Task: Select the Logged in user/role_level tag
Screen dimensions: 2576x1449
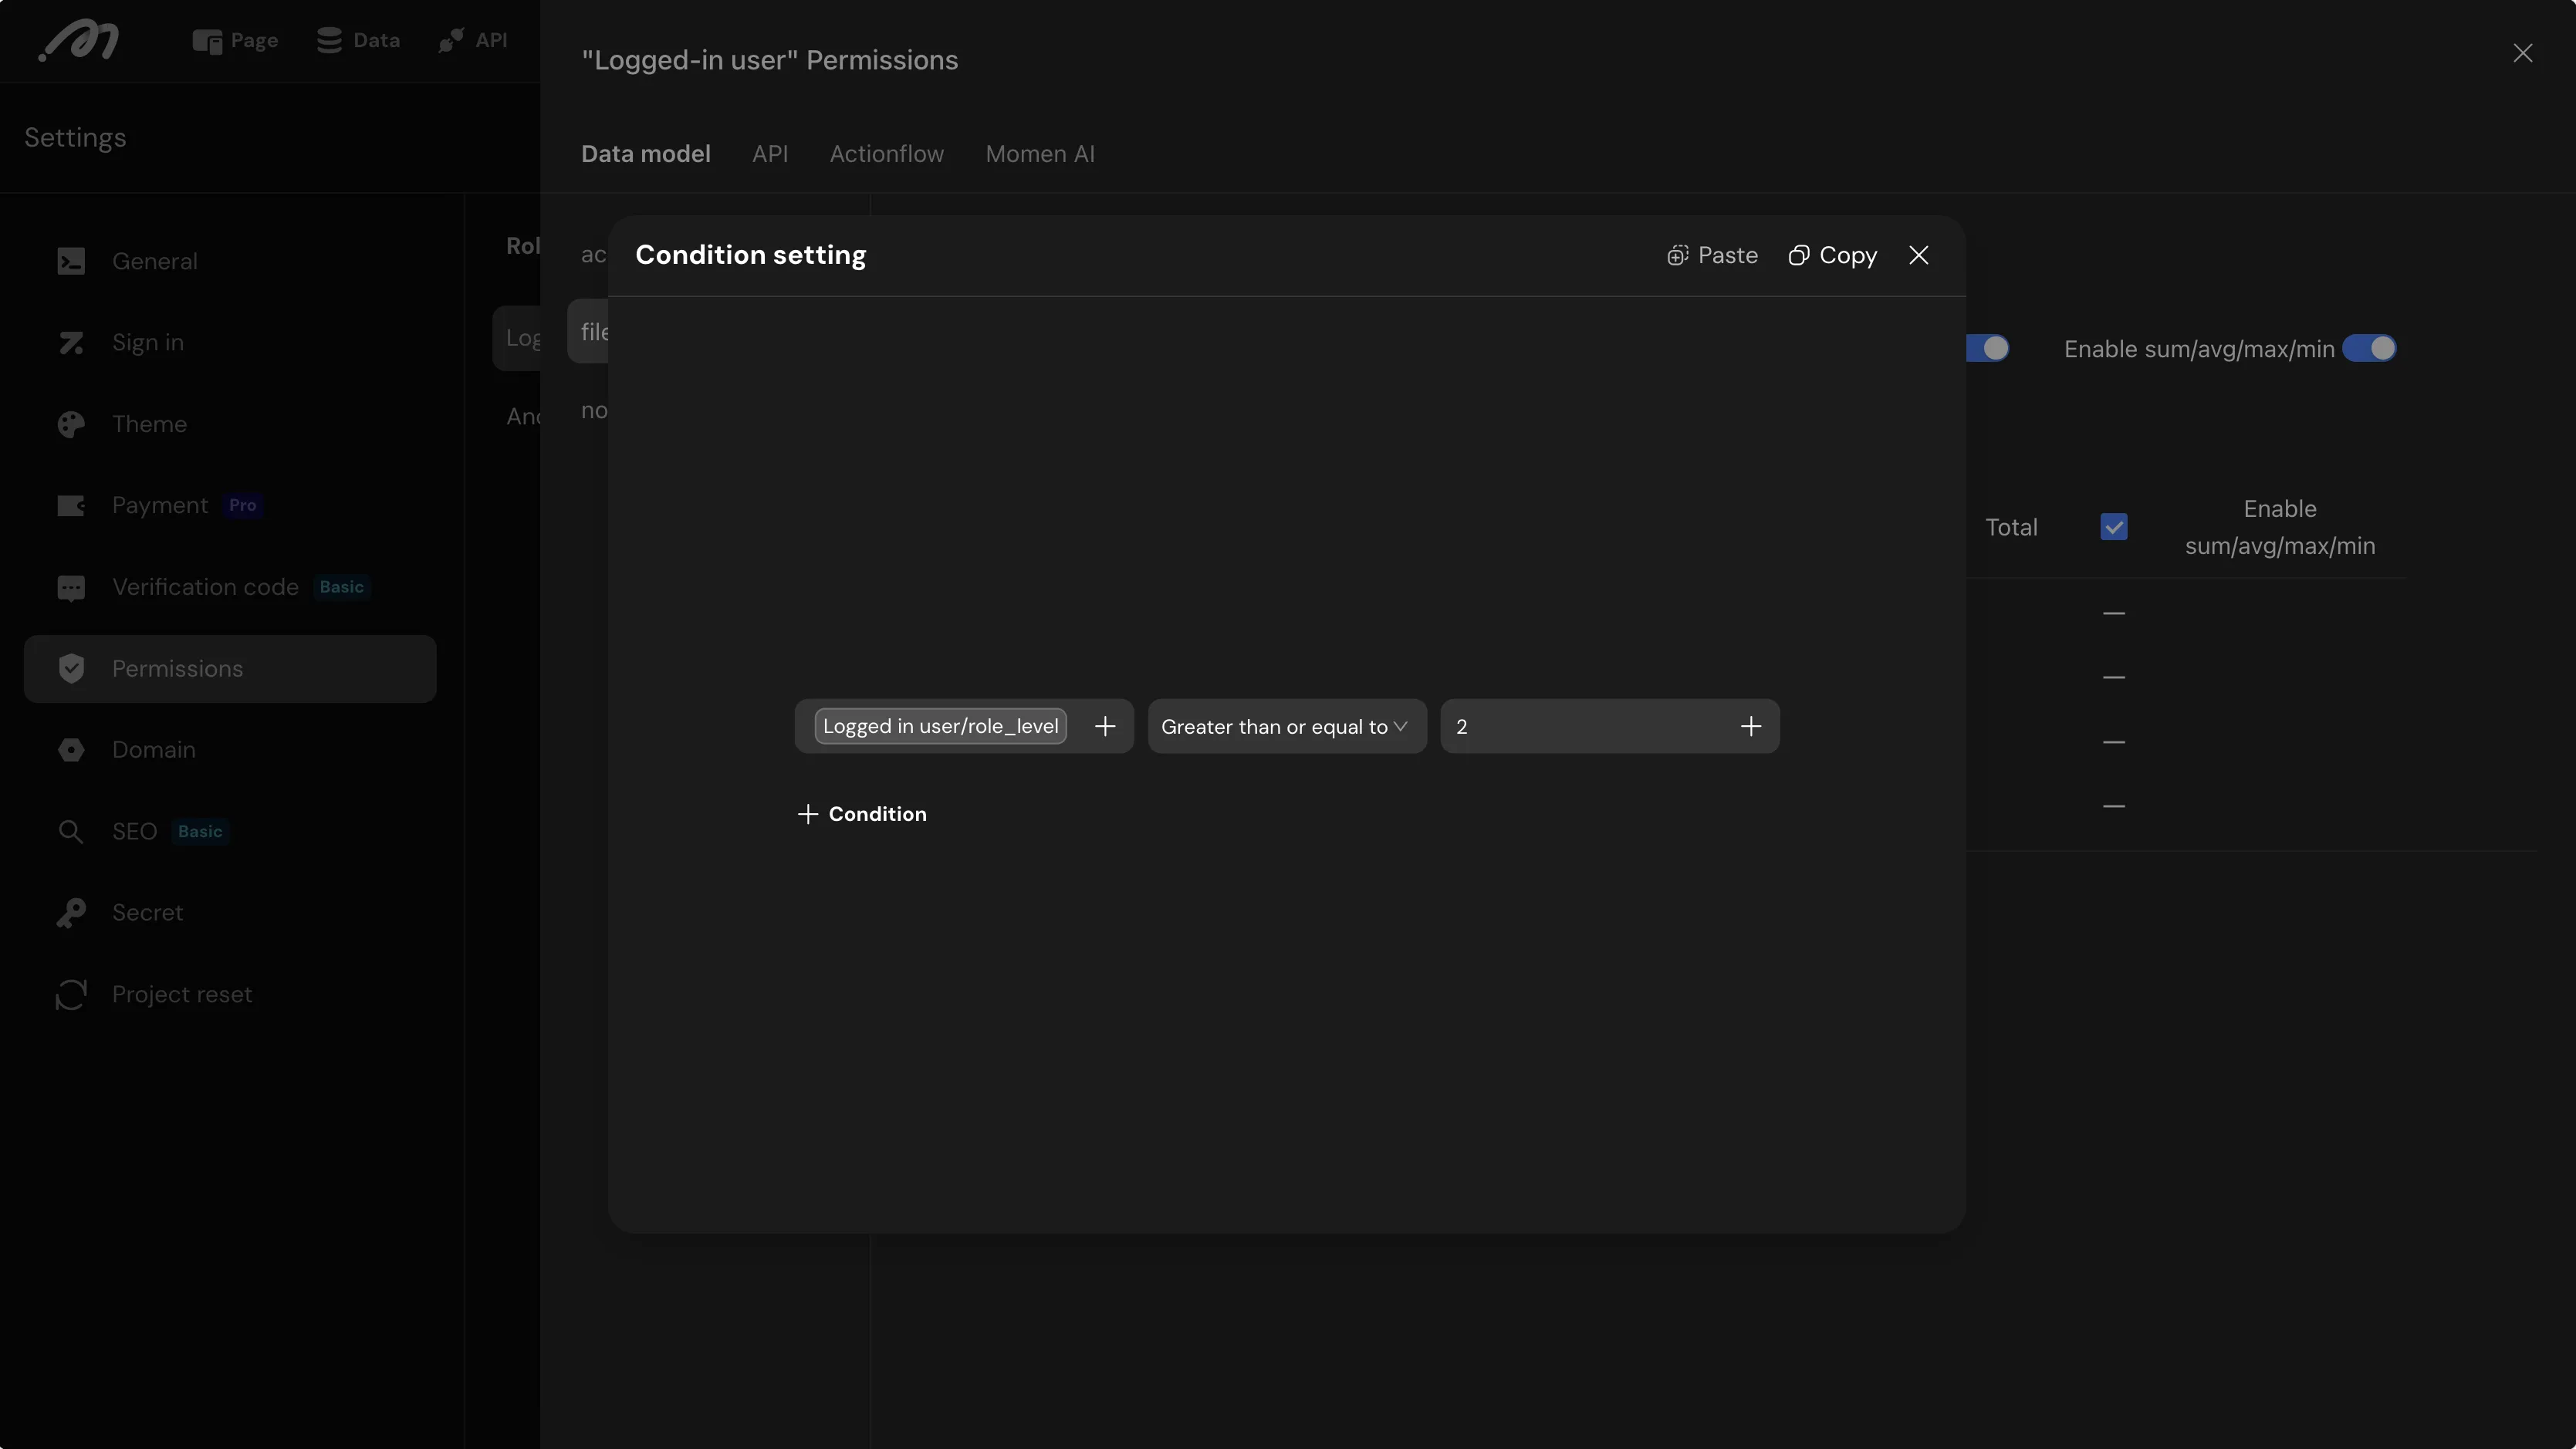Action: click(x=941, y=727)
